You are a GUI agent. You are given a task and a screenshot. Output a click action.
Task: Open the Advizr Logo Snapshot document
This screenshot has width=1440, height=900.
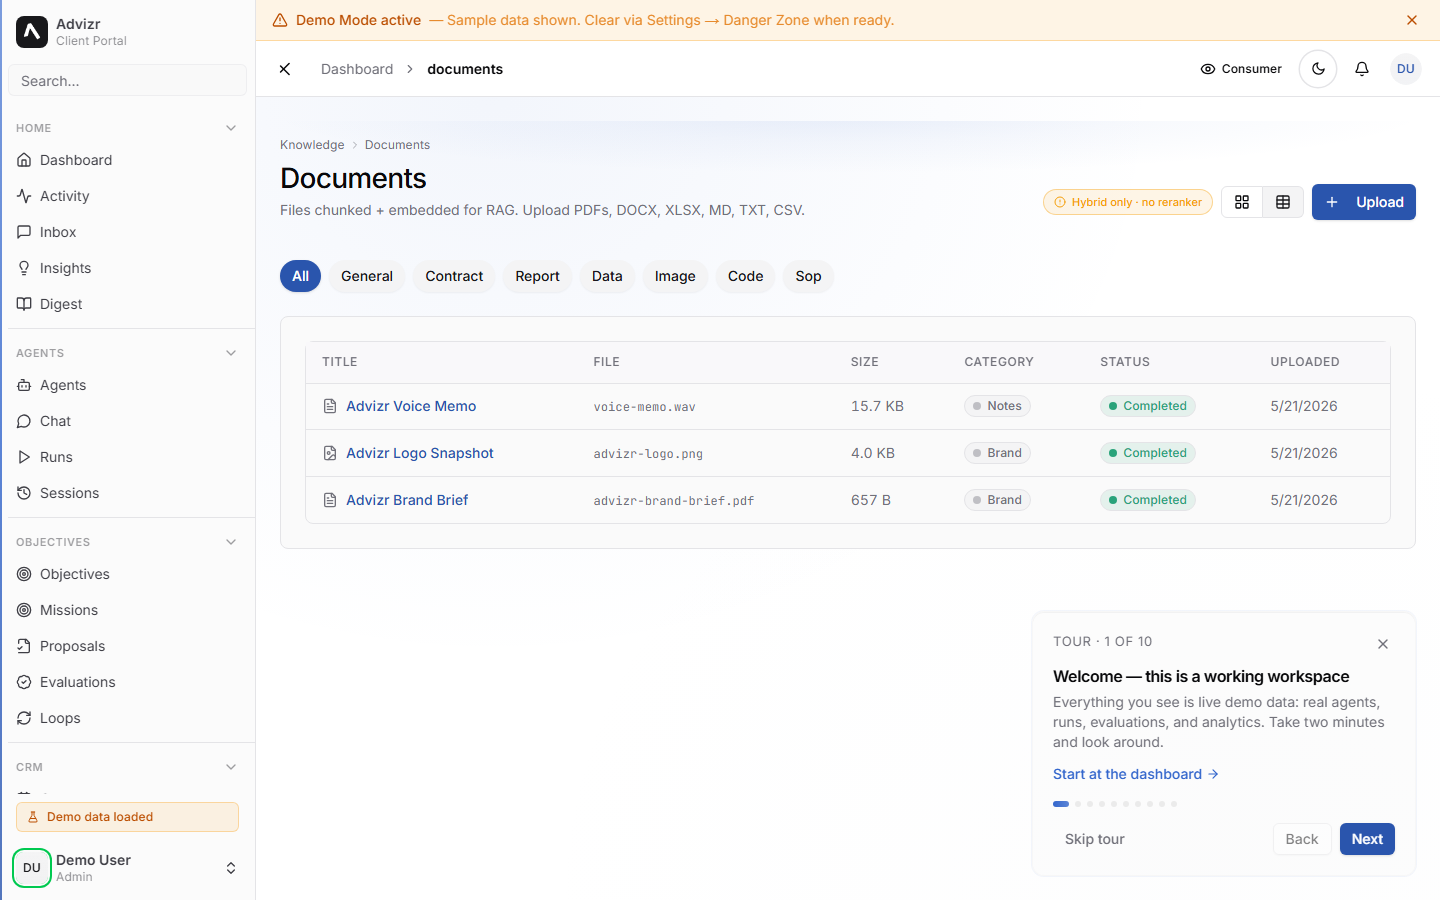pyautogui.click(x=420, y=453)
